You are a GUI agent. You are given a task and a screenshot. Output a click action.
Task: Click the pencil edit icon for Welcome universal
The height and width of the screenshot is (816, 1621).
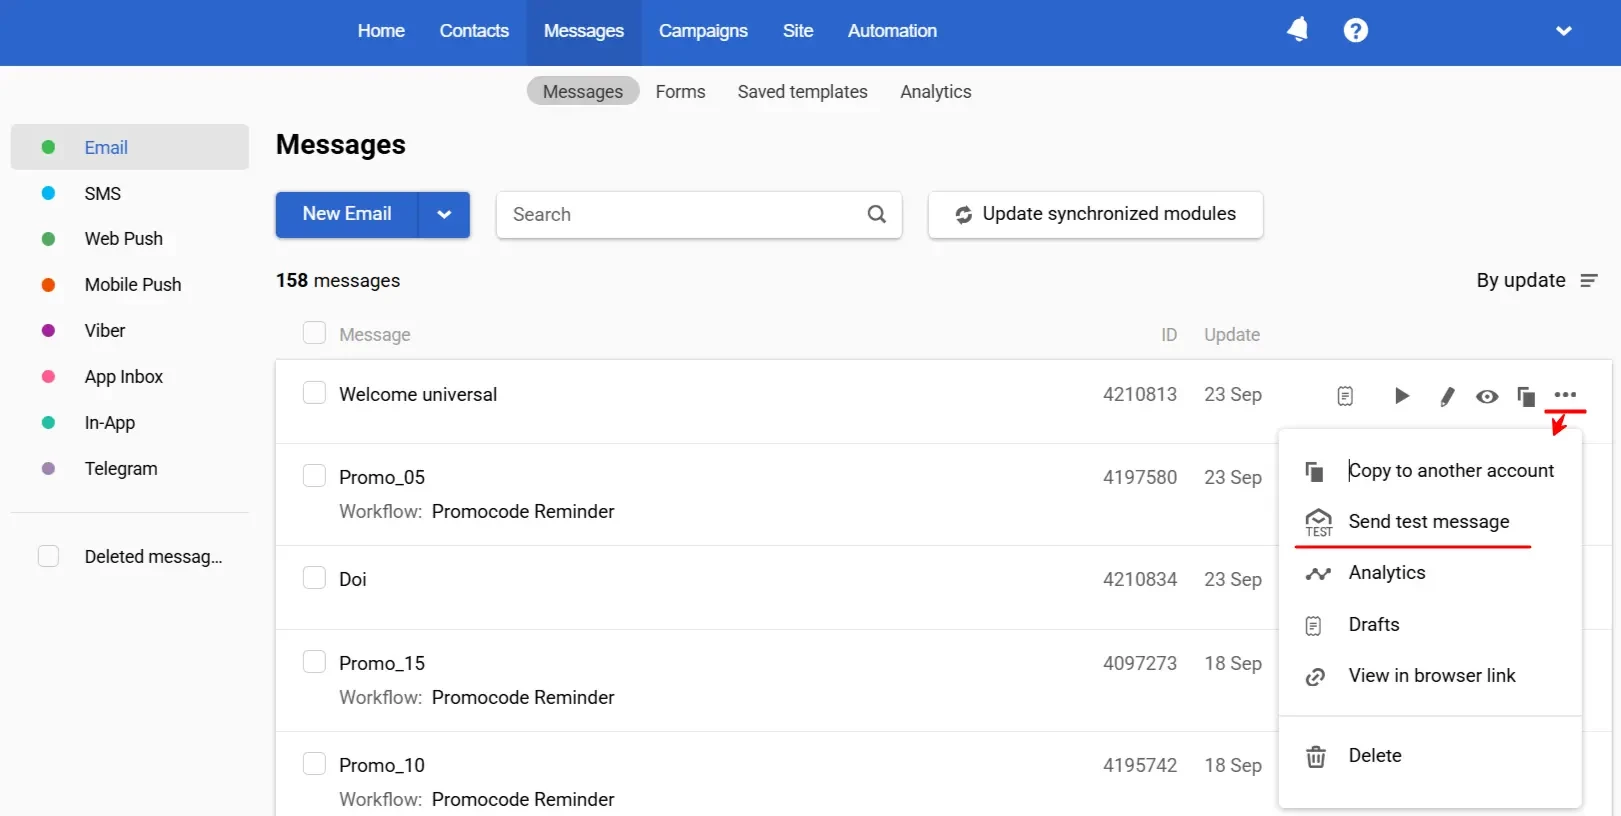pos(1446,397)
